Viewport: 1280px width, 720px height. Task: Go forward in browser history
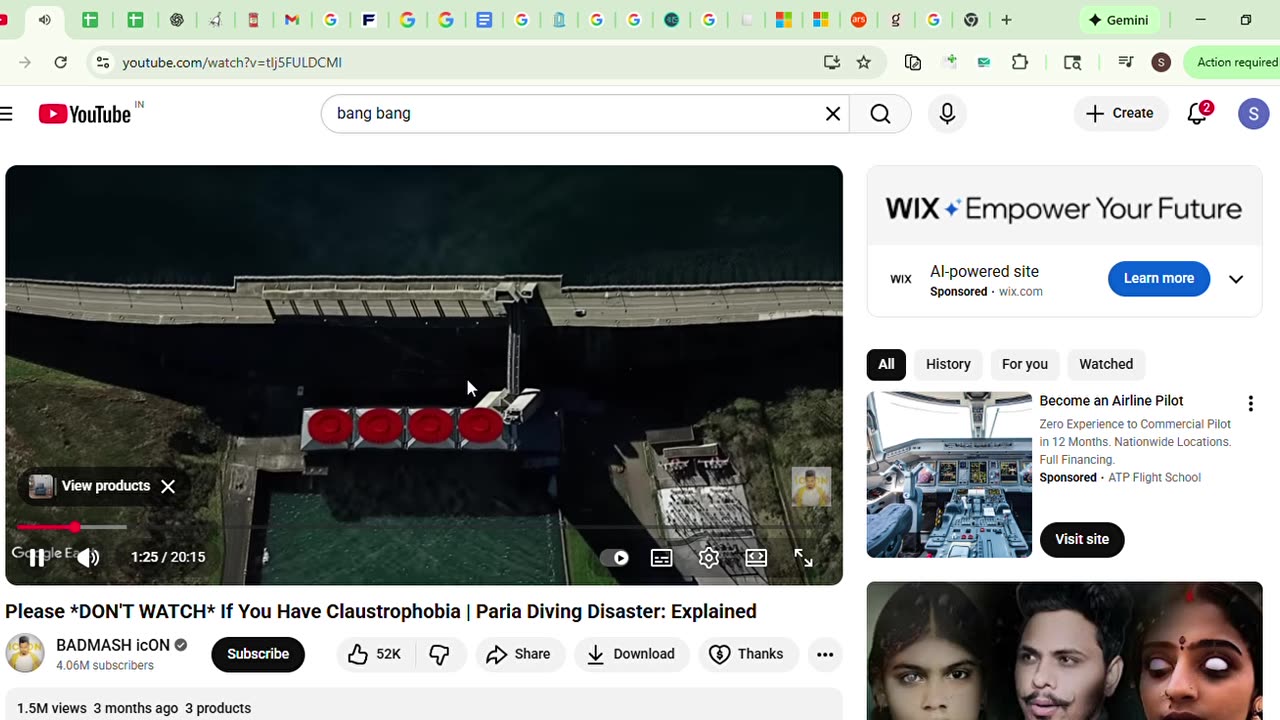(x=25, y=62)
